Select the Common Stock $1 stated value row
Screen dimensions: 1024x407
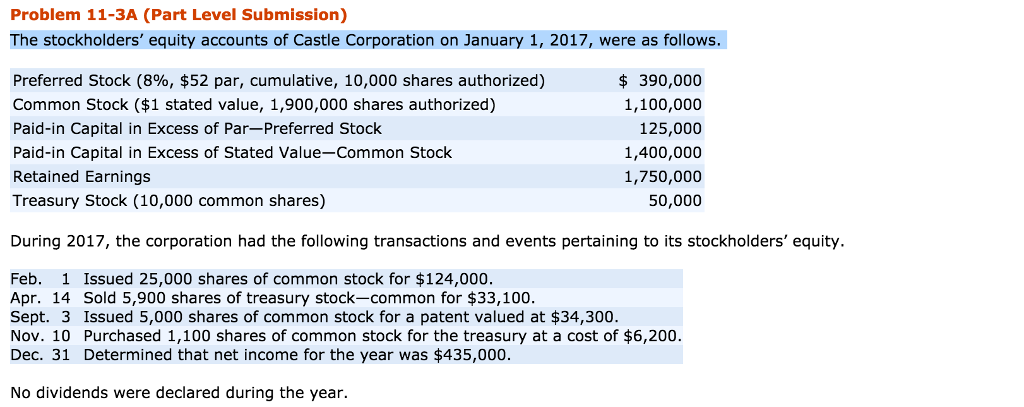point(253,104)
